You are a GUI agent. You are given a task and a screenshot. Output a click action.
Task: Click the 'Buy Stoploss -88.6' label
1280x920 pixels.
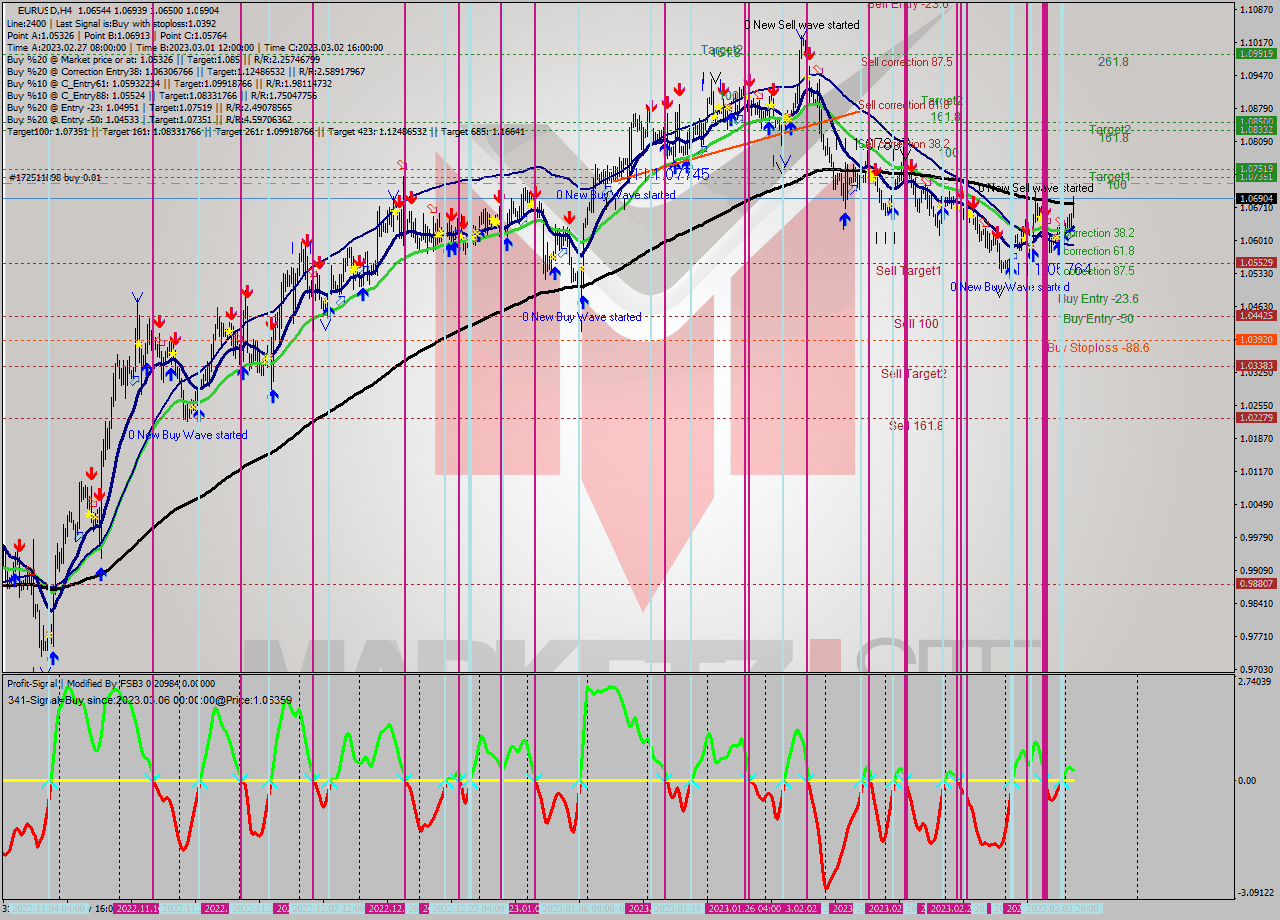(1098, 348)
